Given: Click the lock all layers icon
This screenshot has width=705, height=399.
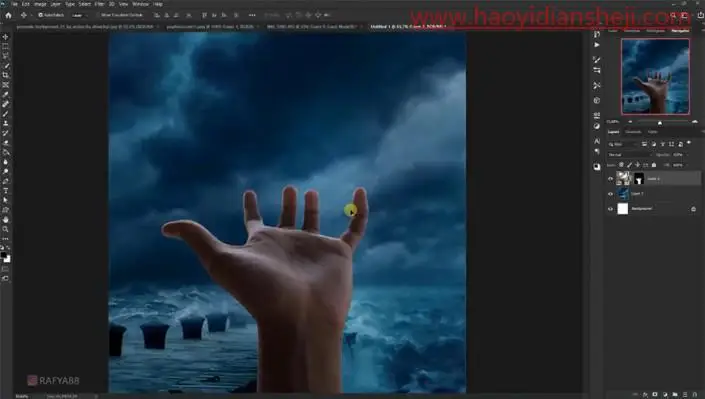Looking at the screenshot, I should click(654, 165).
